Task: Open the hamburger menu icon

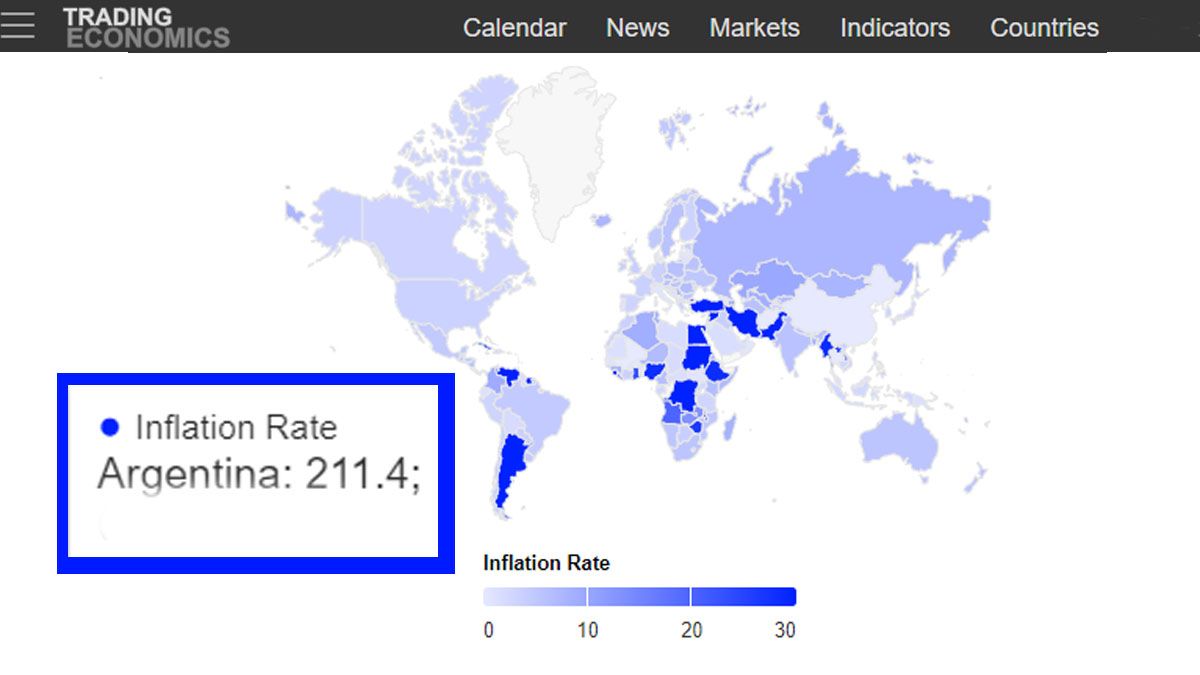Action: tap(17, 26)
